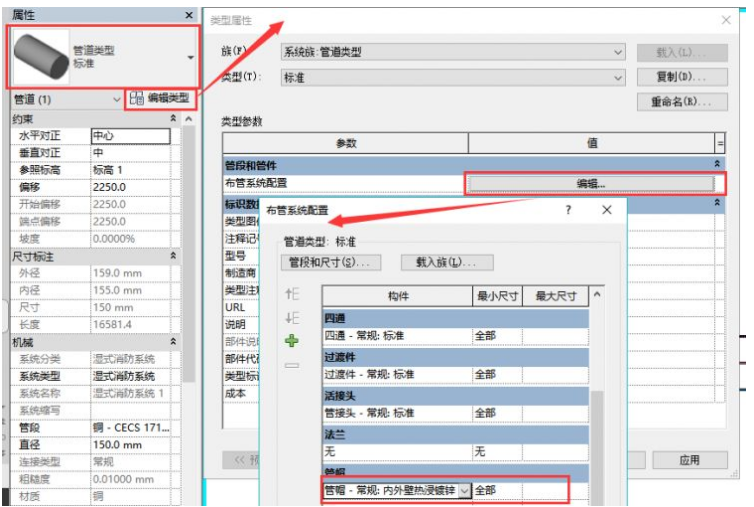Click the Load Family button

tap(447, 263)
